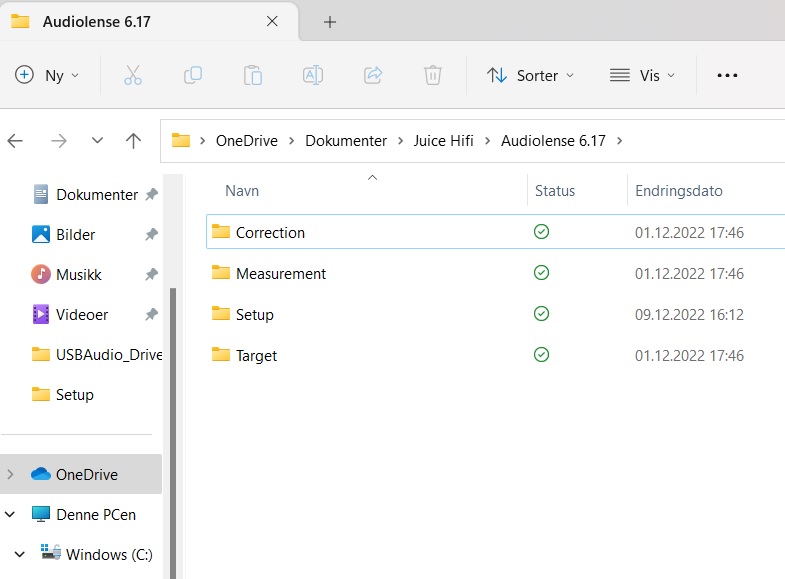Click the Measurement folder icon
Image resolution: width=785 pixels, height=579 pixels.
pos(221,272)
